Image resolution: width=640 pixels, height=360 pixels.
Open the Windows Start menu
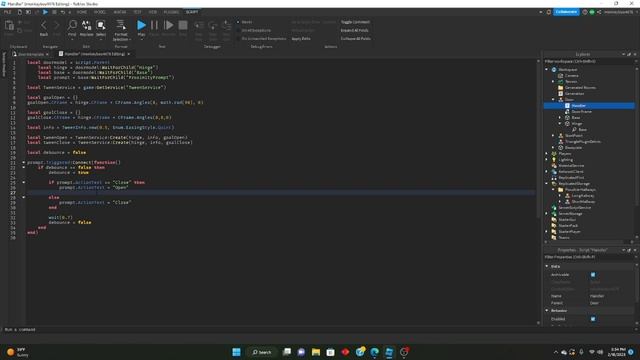236,352
